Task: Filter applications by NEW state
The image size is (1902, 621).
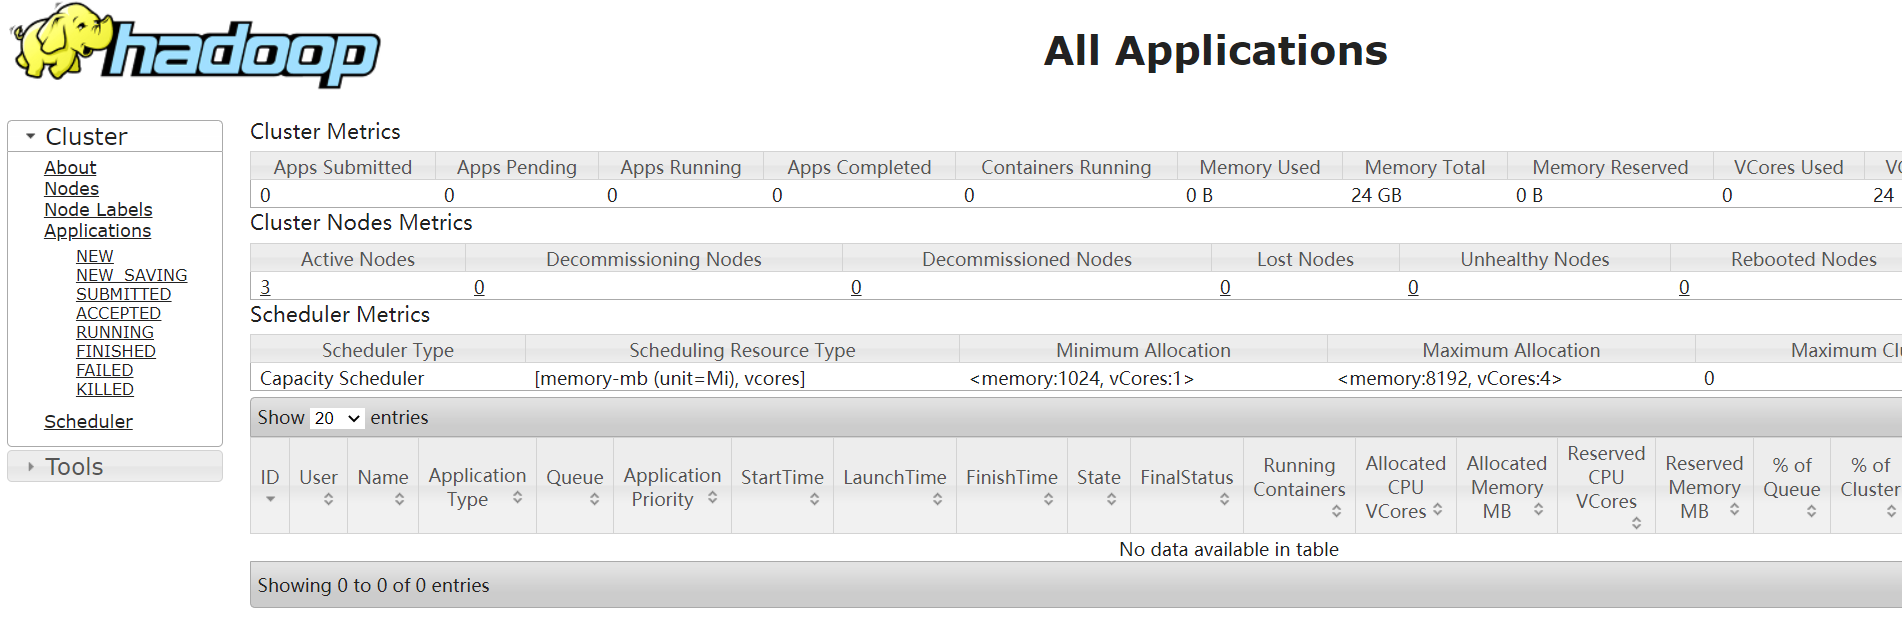Action: [95, 256]
